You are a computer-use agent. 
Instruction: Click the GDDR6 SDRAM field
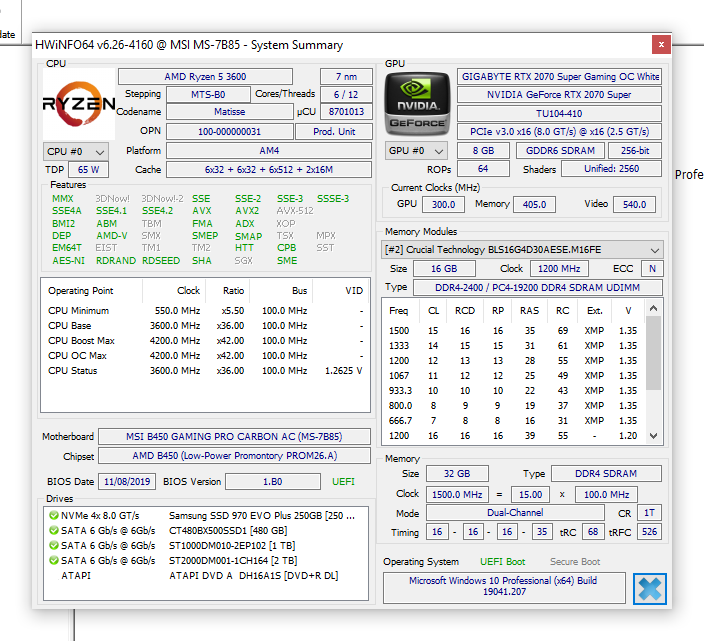click(560, 150)
